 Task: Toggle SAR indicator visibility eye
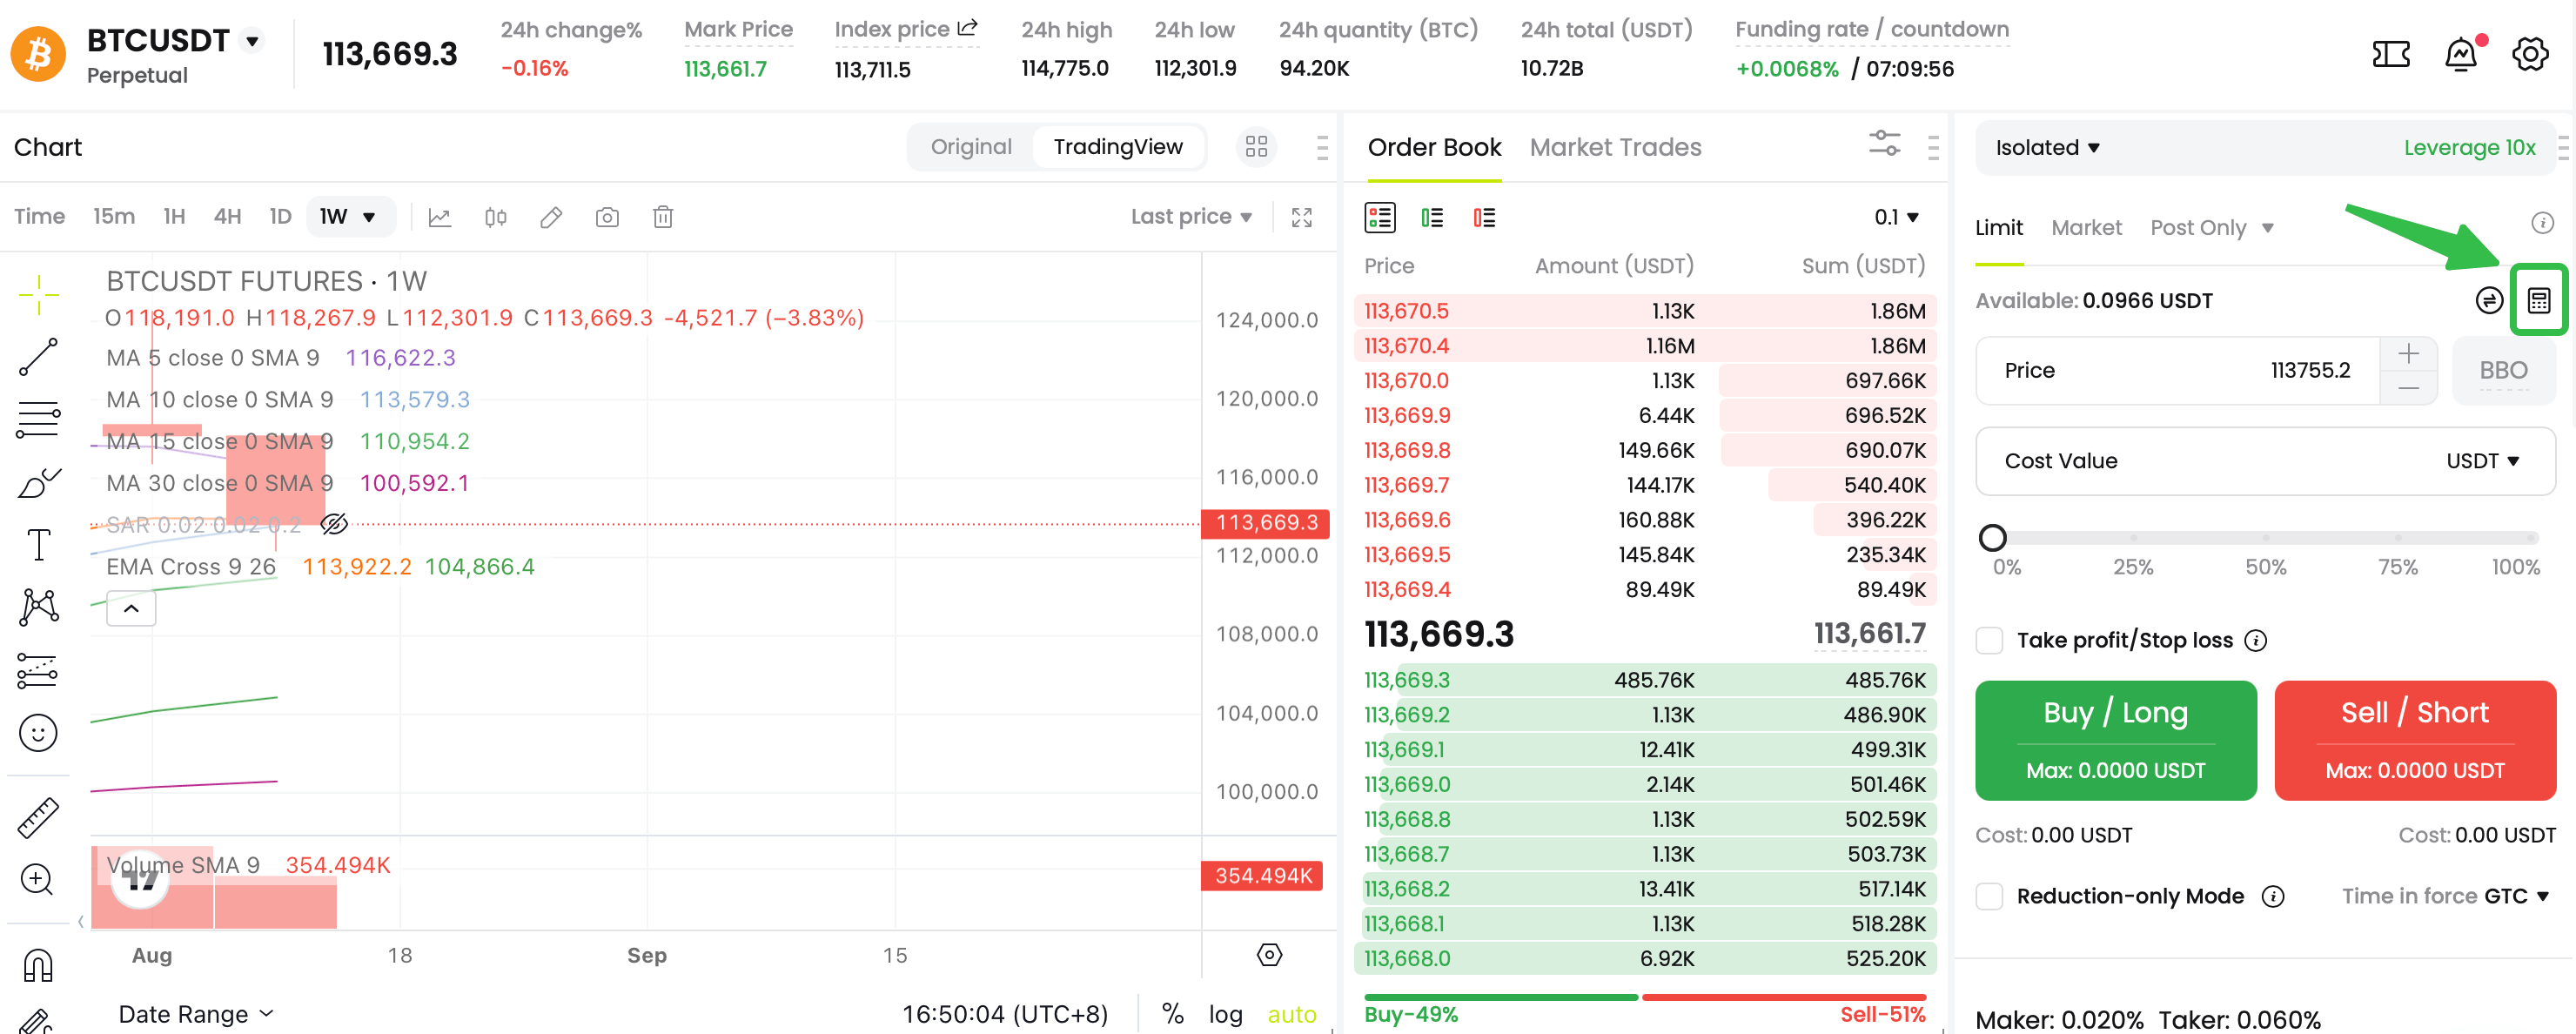point(334,524)
